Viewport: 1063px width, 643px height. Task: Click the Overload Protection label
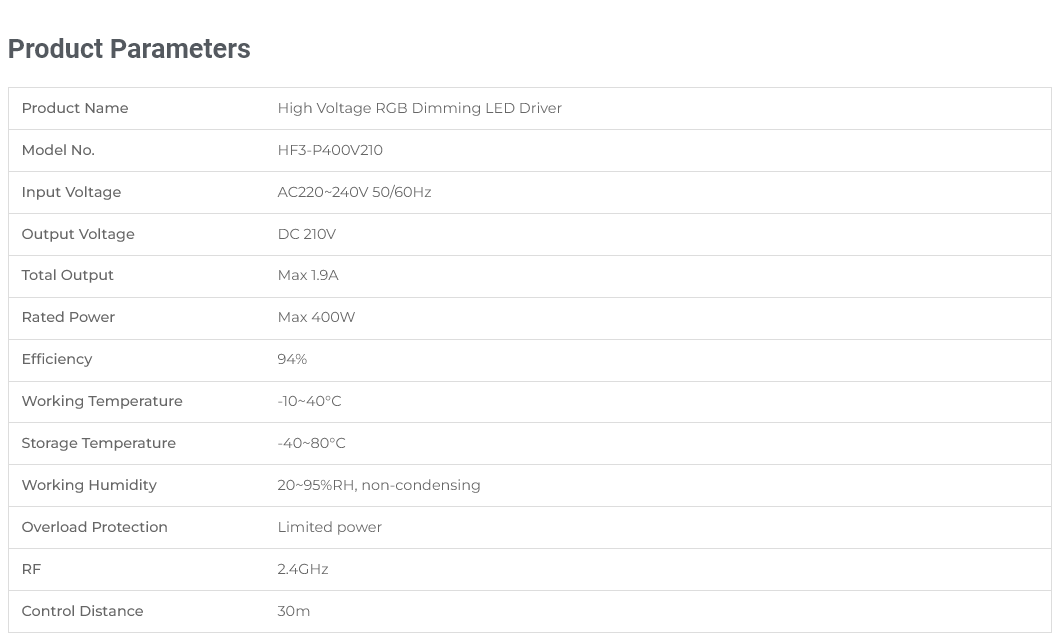tap(94, 527)
